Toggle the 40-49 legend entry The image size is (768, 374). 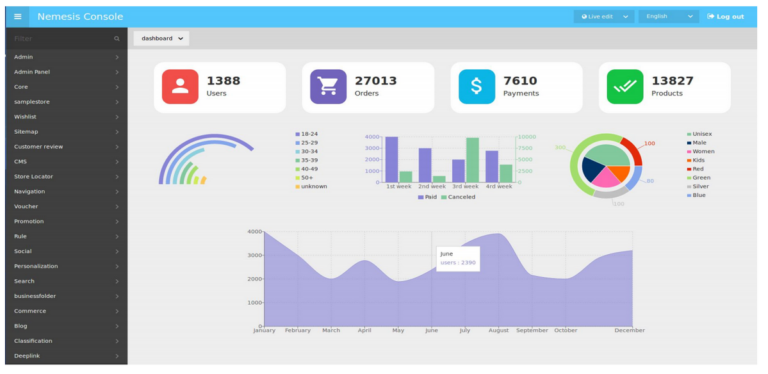coord(307,169)
